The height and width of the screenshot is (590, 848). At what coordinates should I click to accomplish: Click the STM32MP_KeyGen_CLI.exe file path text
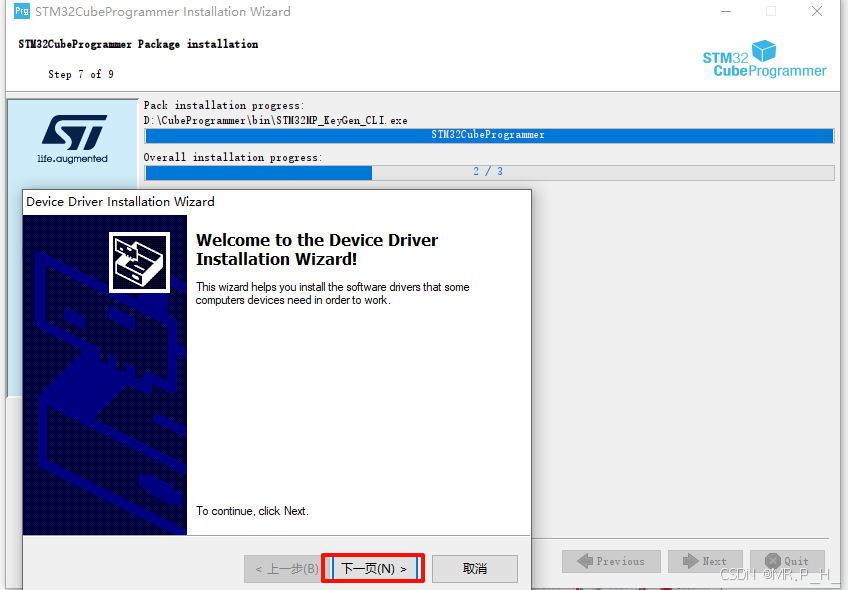276,120
